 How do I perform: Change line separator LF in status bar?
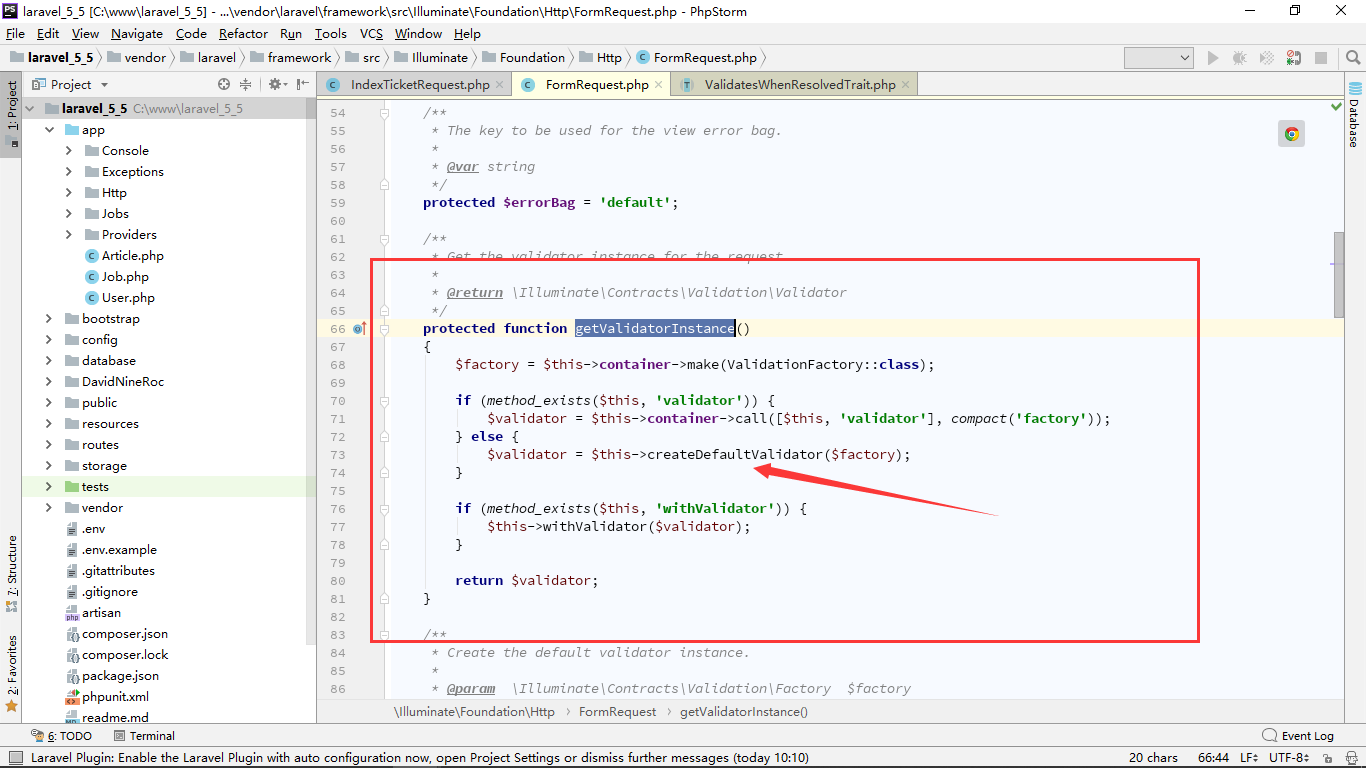point(1249,758)
